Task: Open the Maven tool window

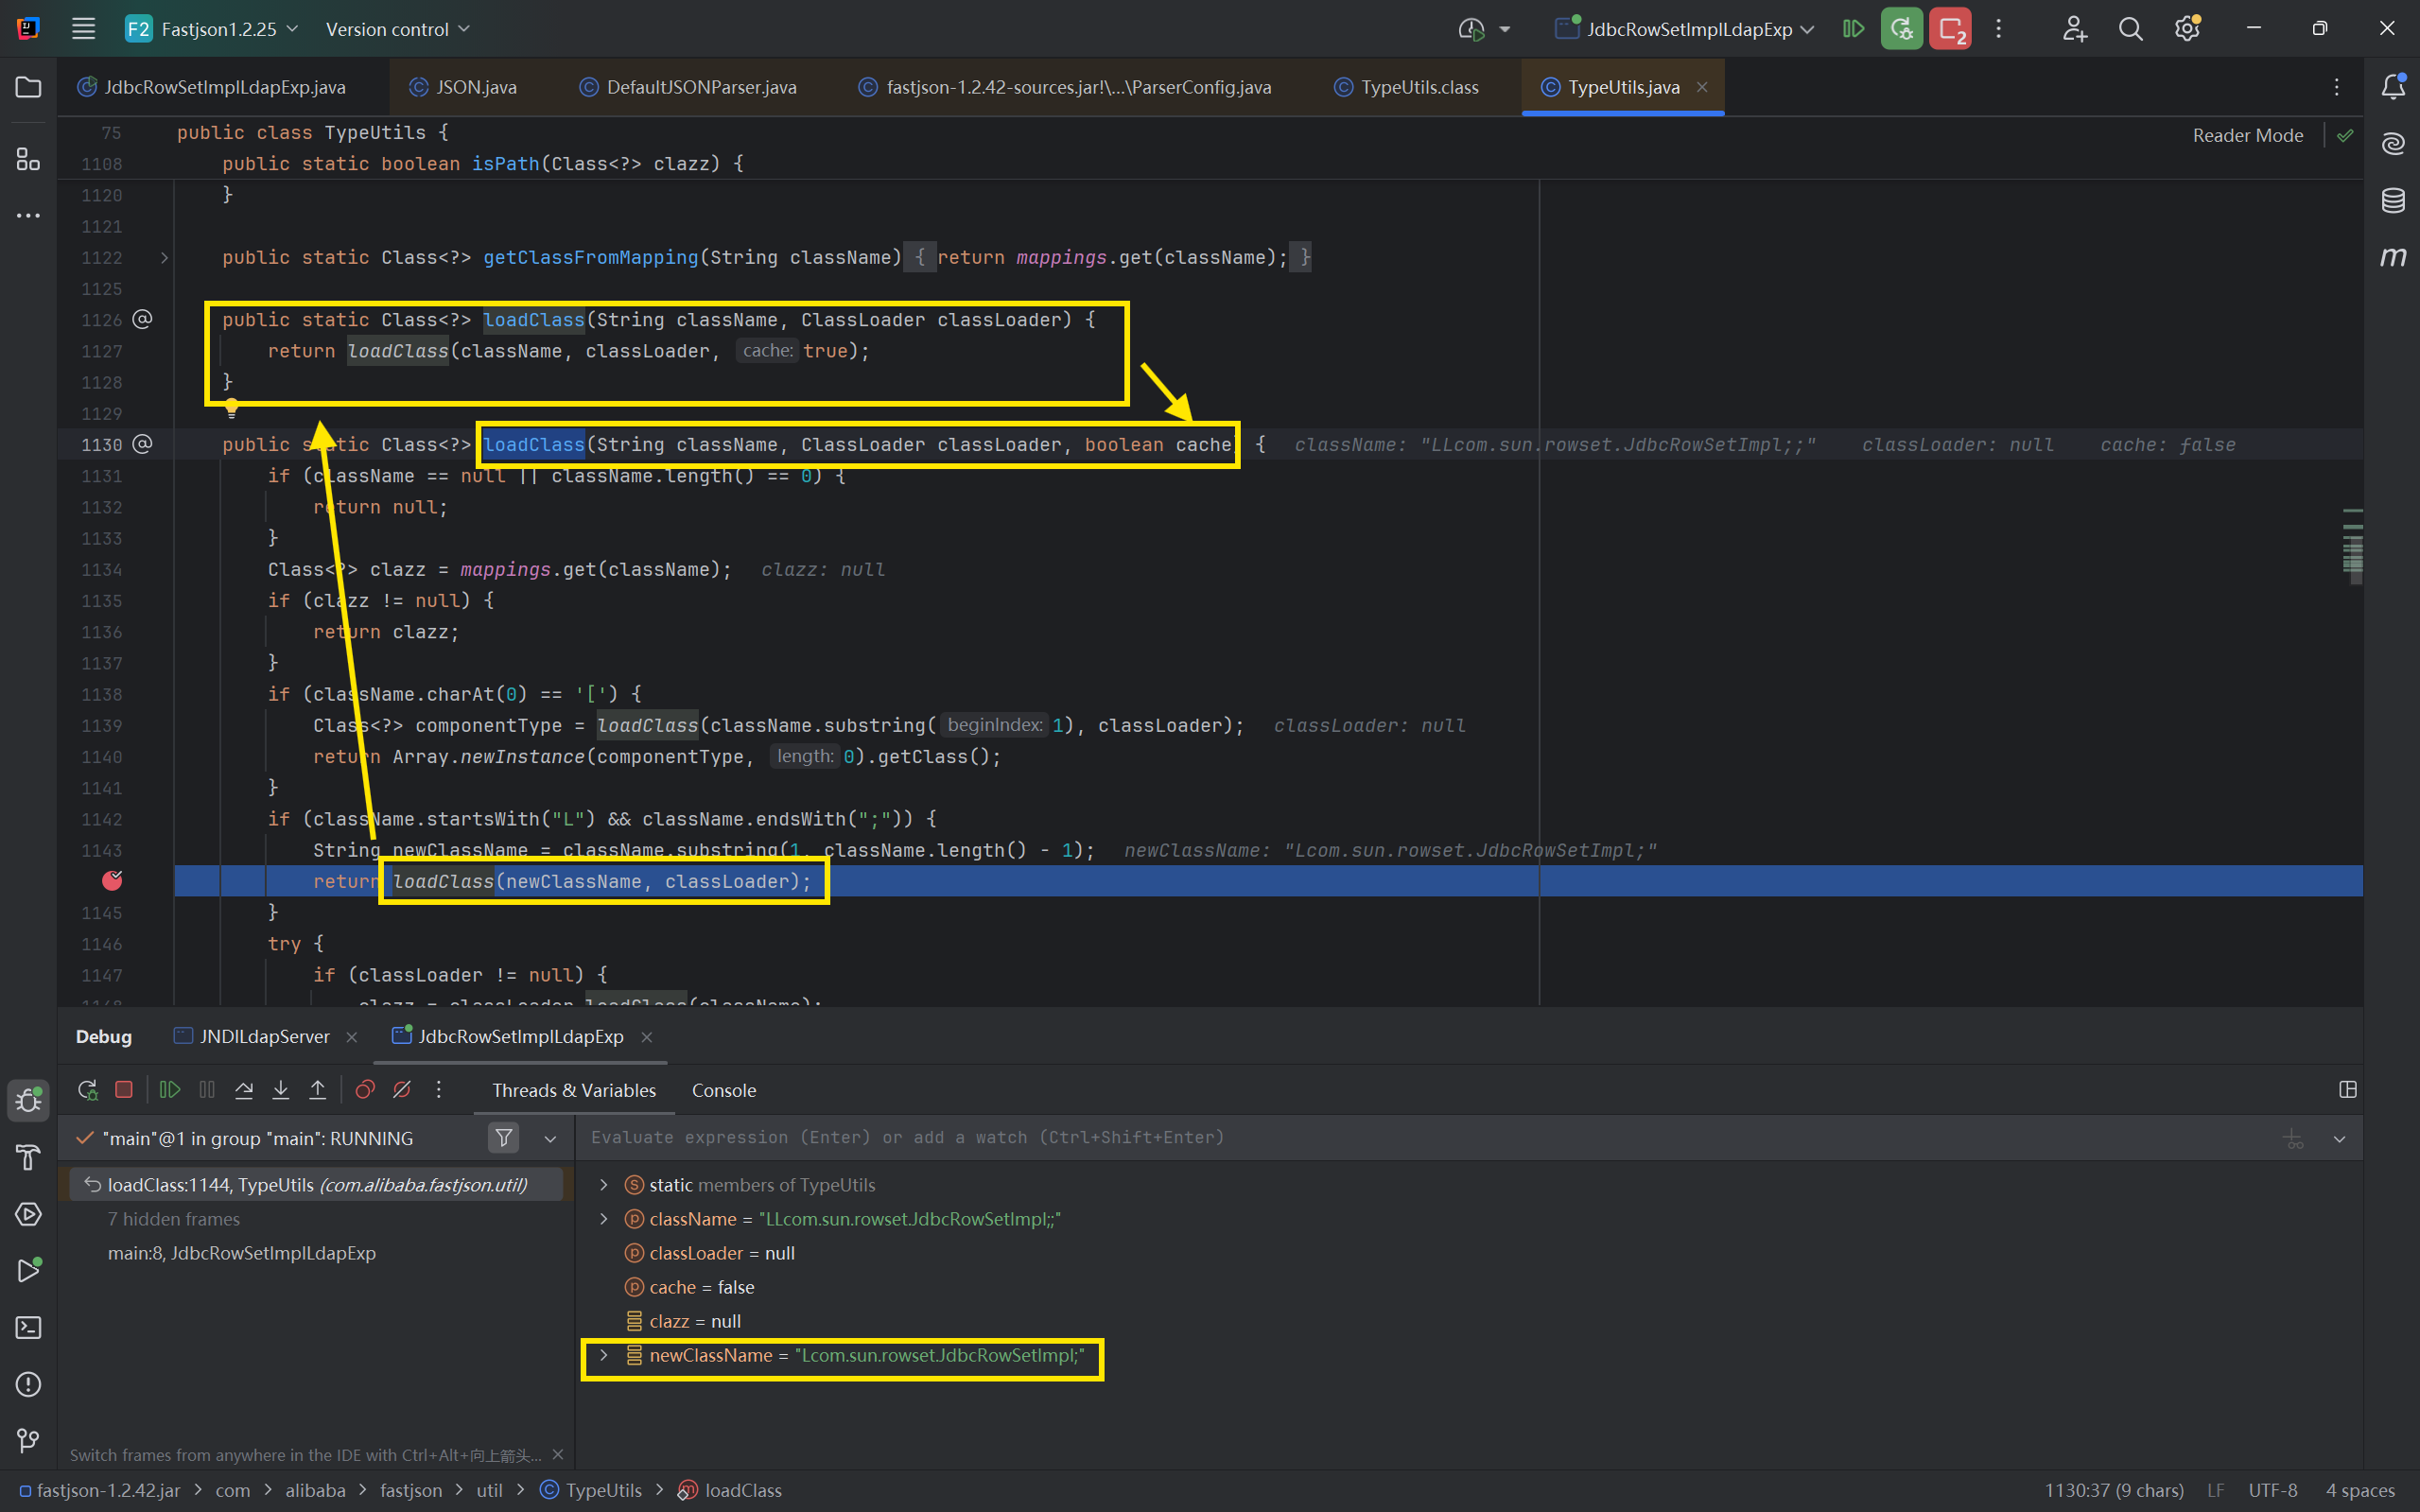Action: pos(2392,257)
